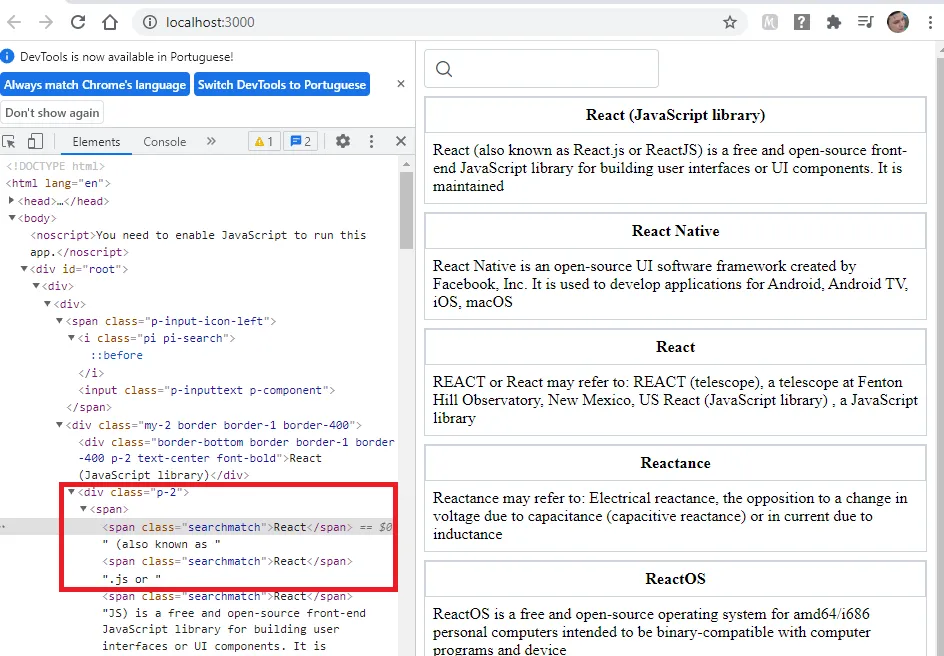The height and width of the screenshot is (656, 944).
Task: Click Always match Chrome's language button
Action: 95,85
